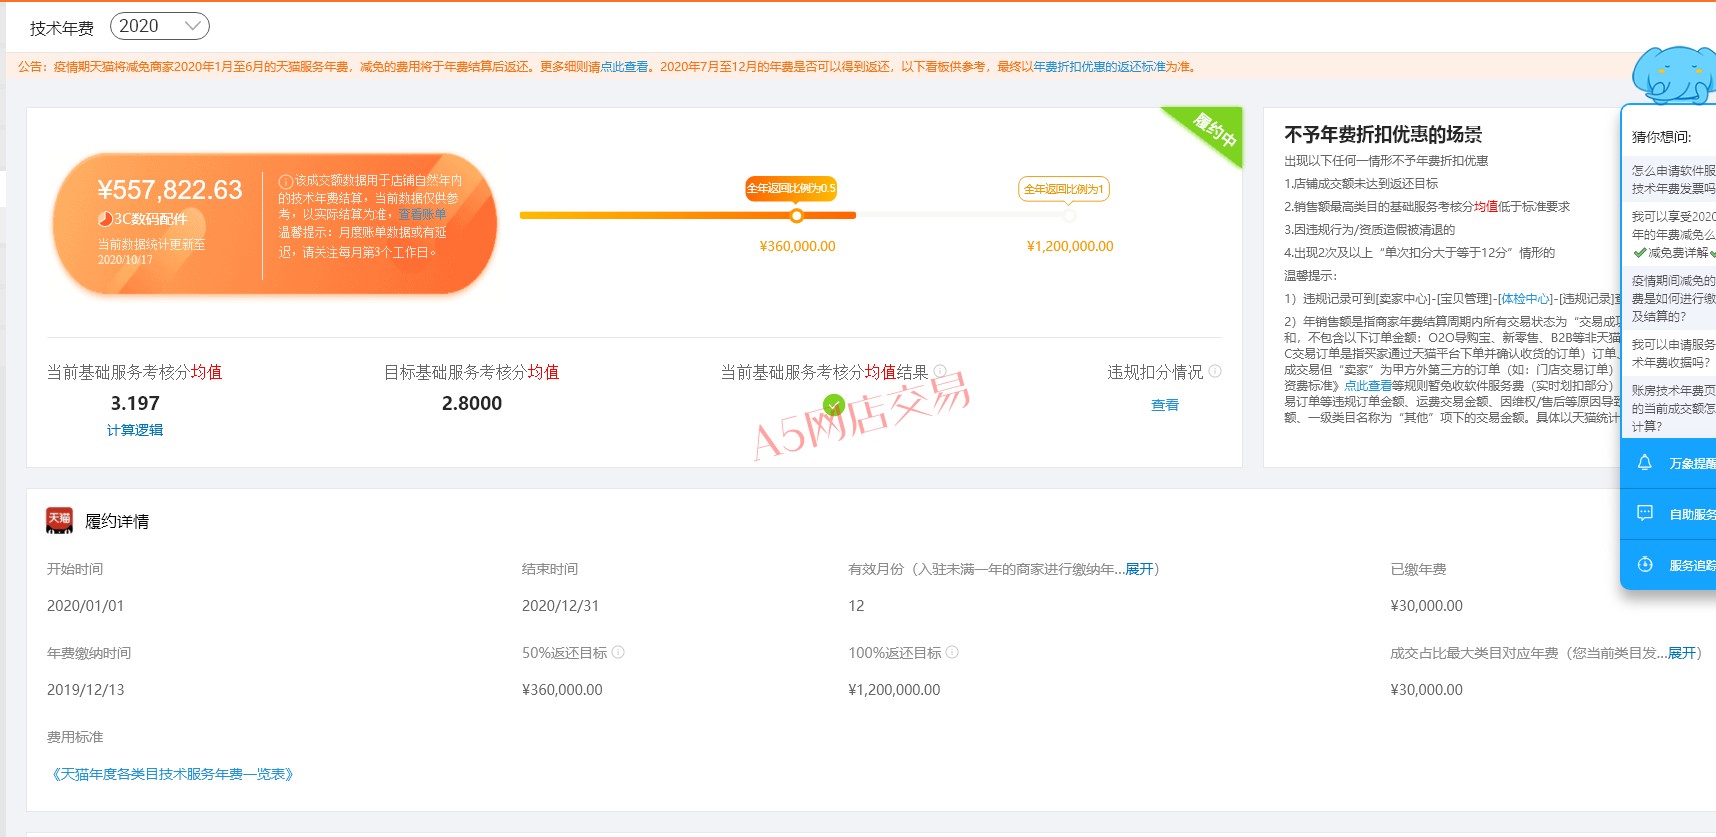Click the bell icon for 万象提醒
The width and height of the screenshot is (1716, 837).
(x=1644, y=463)
